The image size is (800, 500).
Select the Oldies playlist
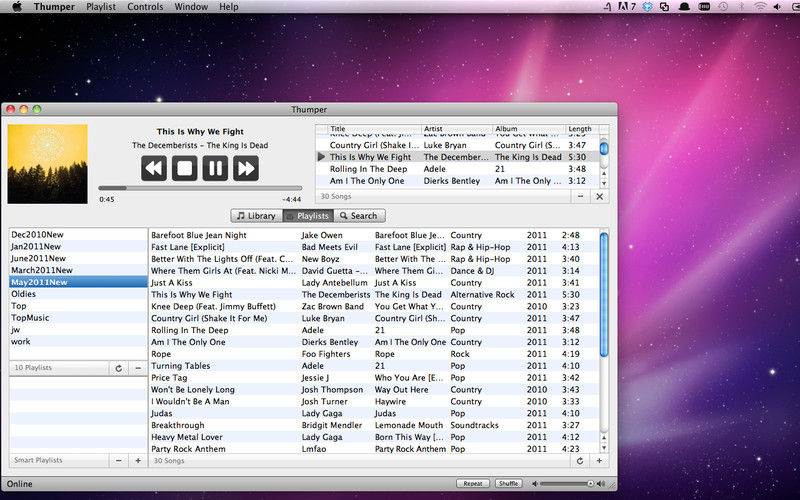[78, 294]
